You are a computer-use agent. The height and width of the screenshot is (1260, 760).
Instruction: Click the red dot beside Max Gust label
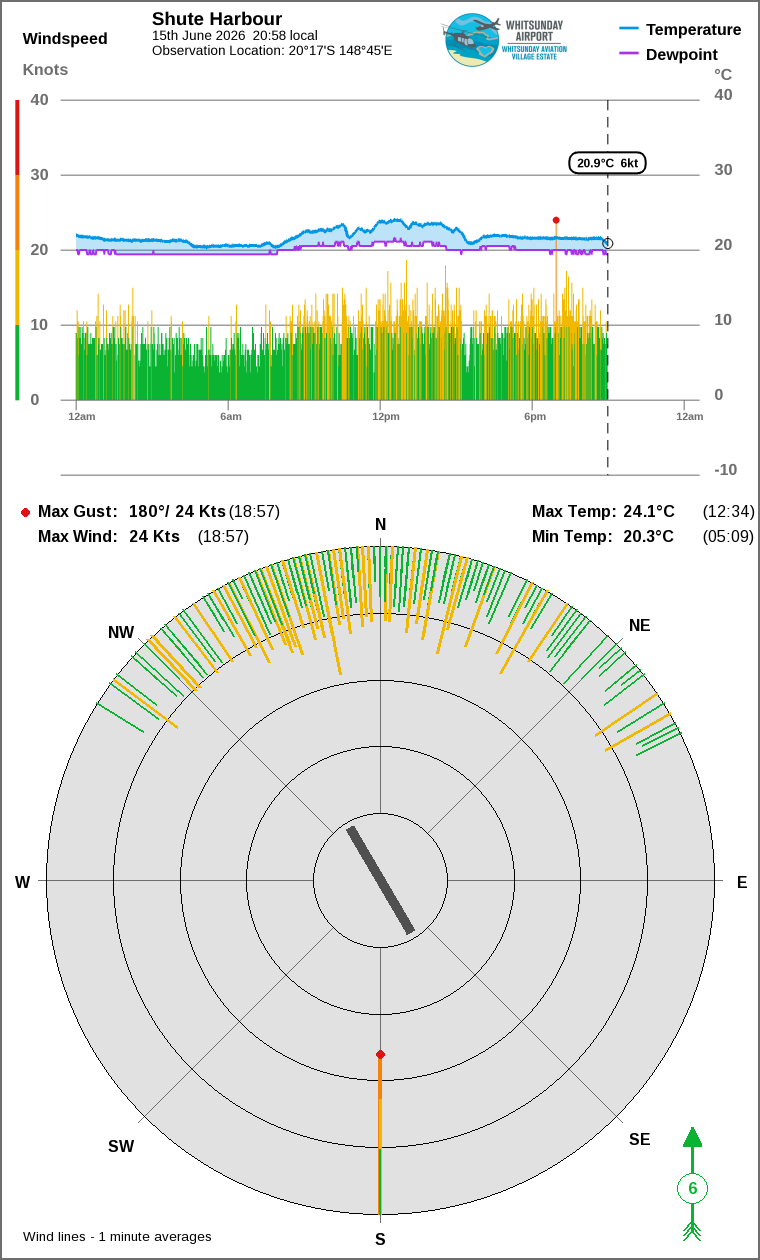click(25, 512)
